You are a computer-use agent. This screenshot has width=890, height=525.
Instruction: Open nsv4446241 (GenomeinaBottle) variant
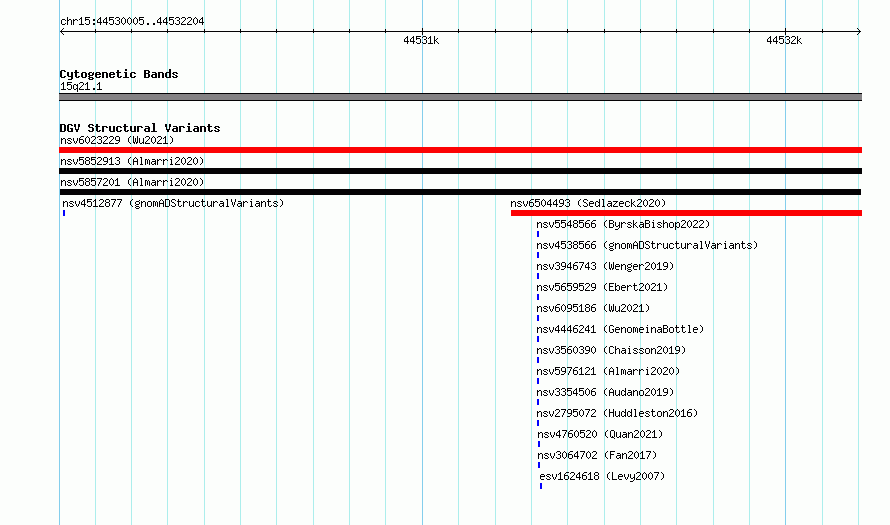coord(620,329)
